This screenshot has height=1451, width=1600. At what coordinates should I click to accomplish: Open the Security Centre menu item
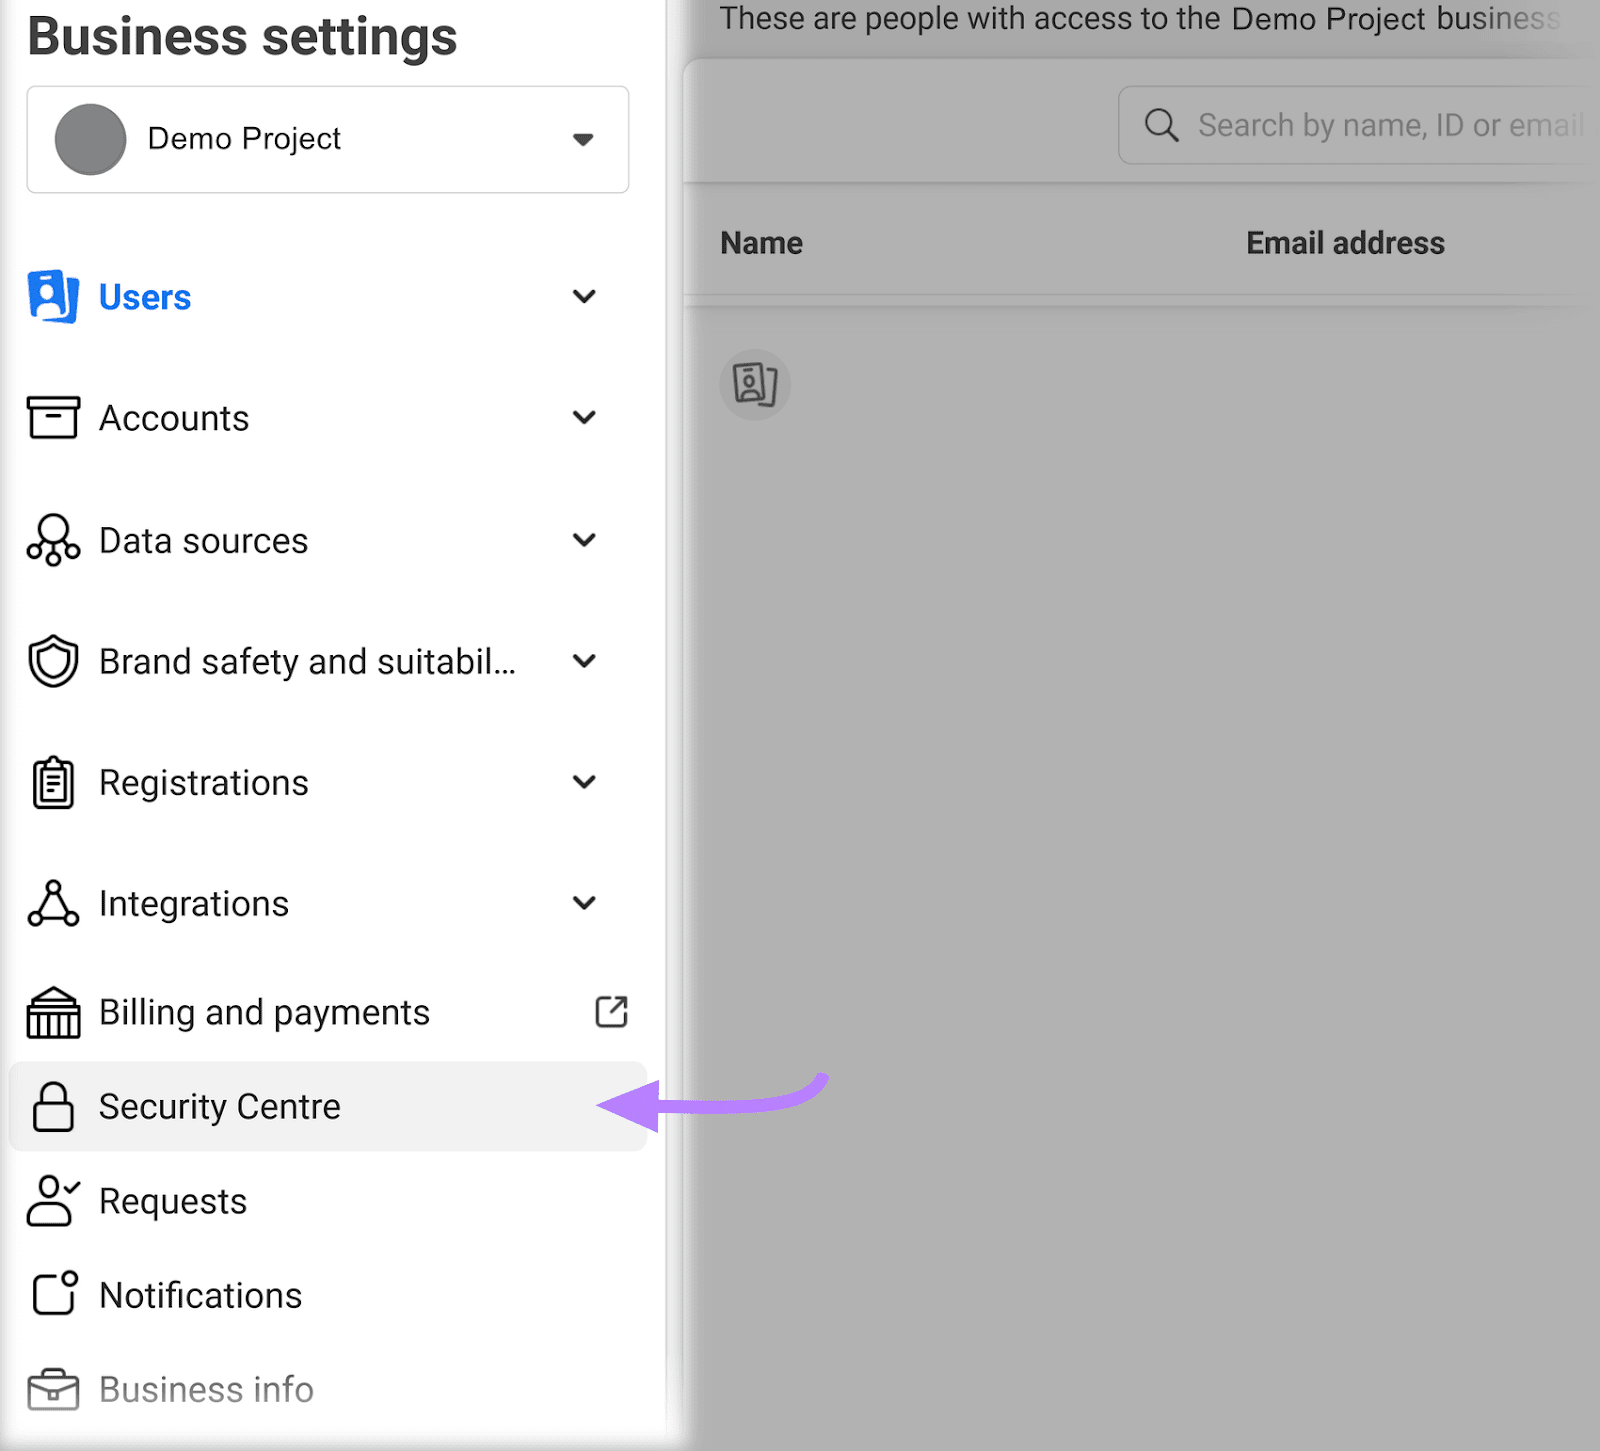pos(219,1107)
